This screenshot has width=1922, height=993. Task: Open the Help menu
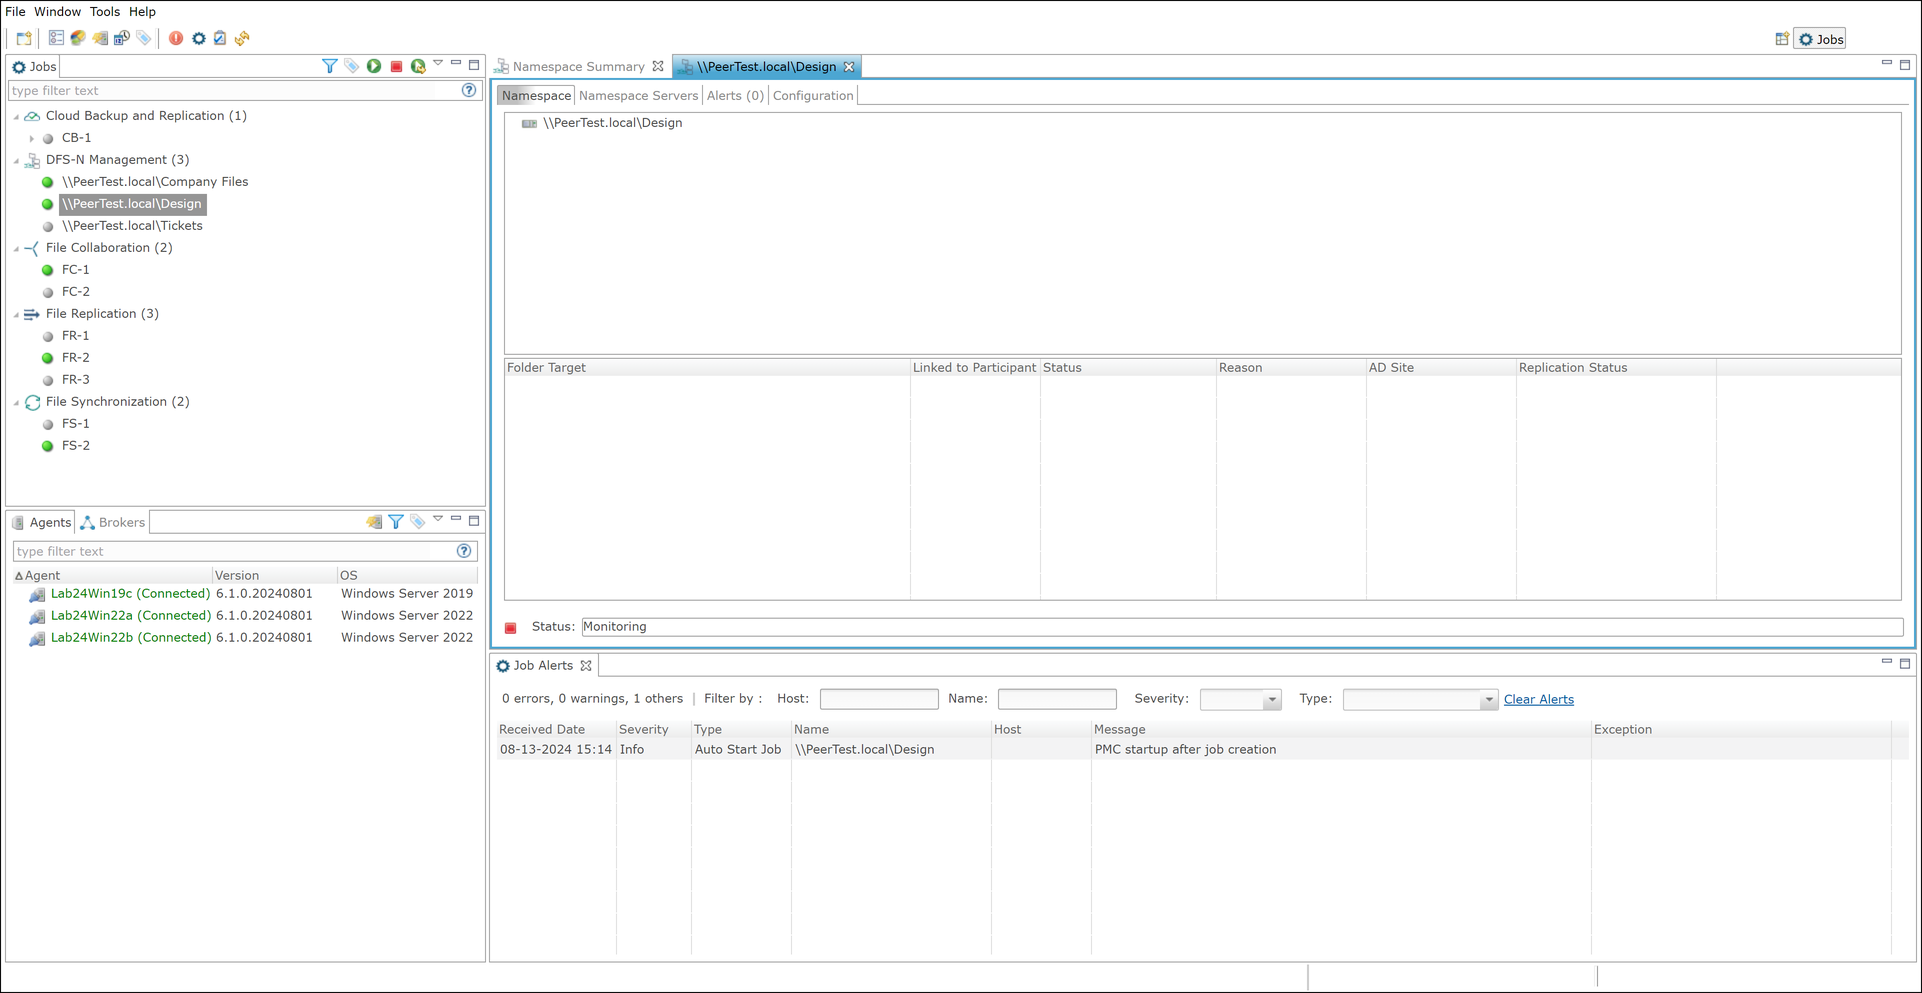point(142,12)
